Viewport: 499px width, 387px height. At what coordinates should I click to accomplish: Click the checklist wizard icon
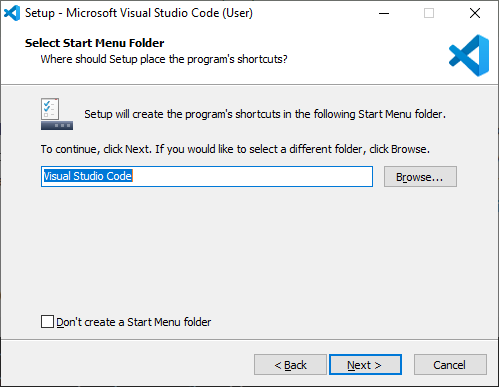[50, 109]
